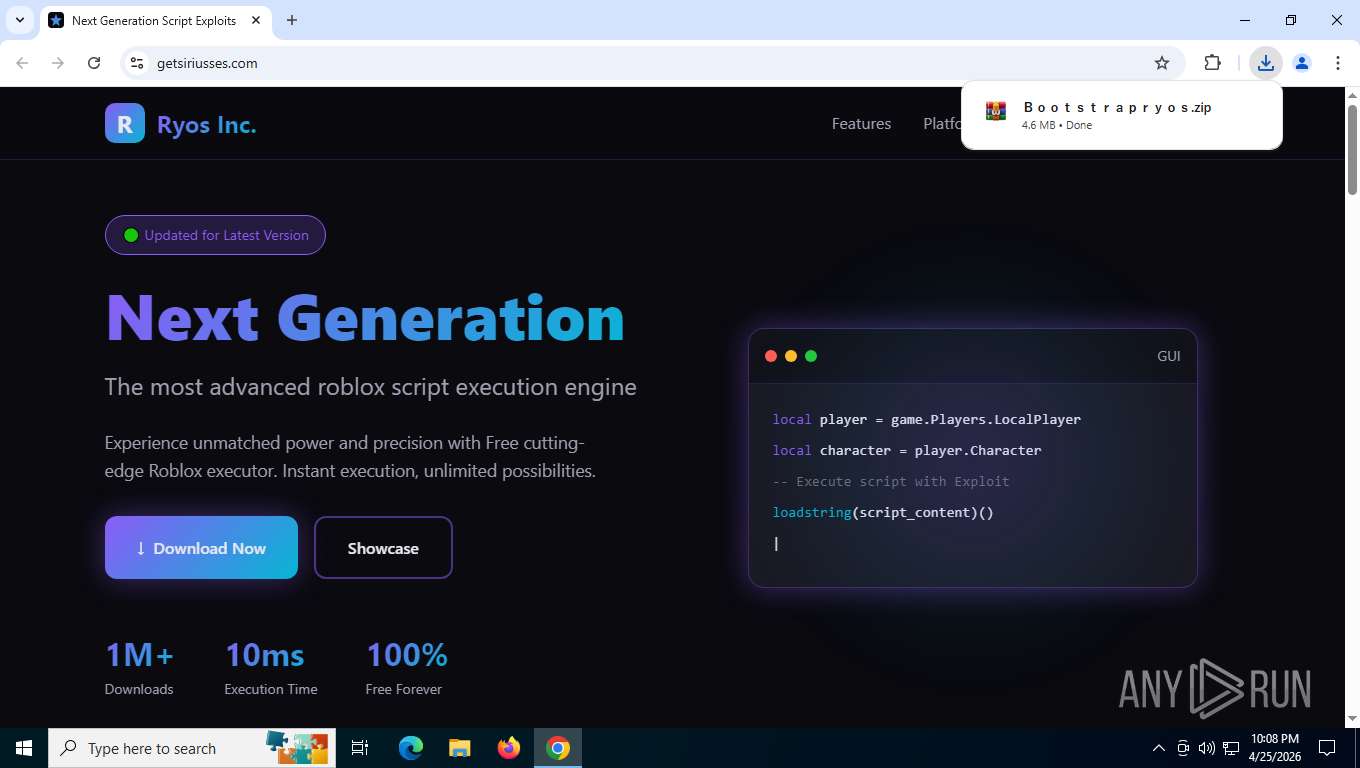The width and height of the screenshot is (1360, 768).
Task: Open the Extensions puzzle icon
Action: [x=1212, y=63]
